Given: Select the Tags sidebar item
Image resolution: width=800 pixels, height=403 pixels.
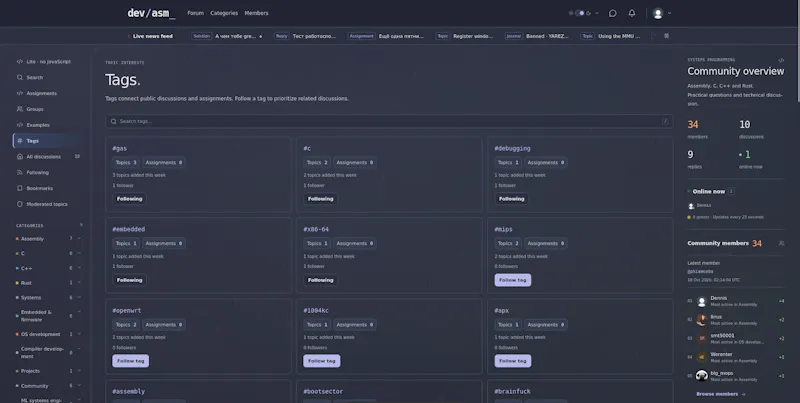Looking at the screenshot, I should click(48, 141).
